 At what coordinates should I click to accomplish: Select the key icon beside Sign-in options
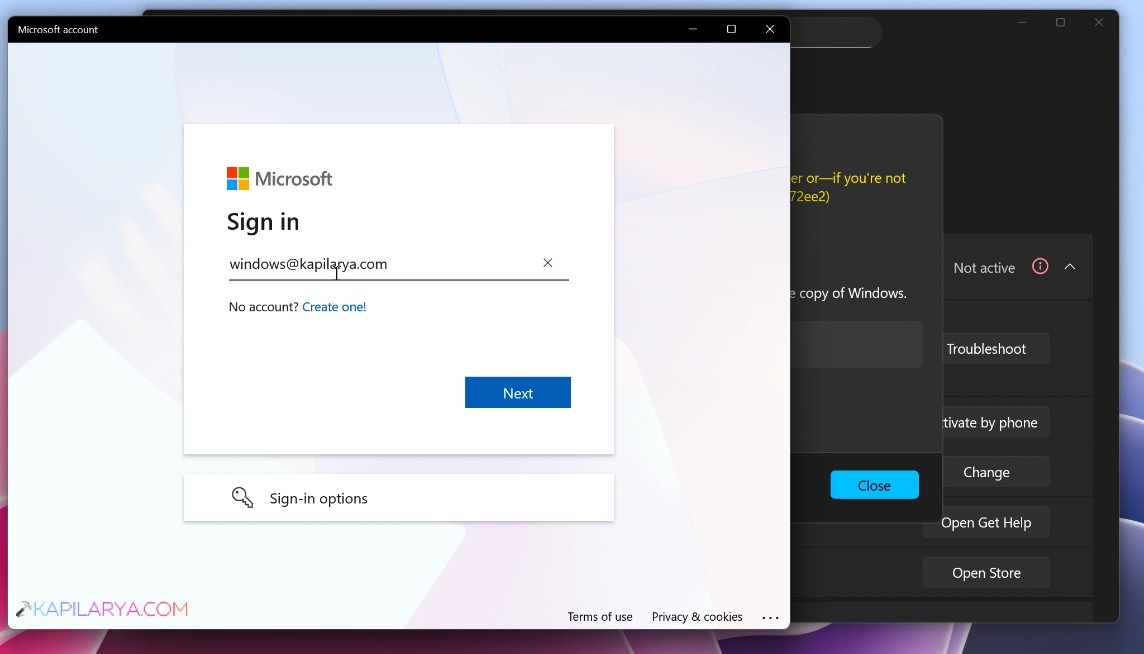242,496
